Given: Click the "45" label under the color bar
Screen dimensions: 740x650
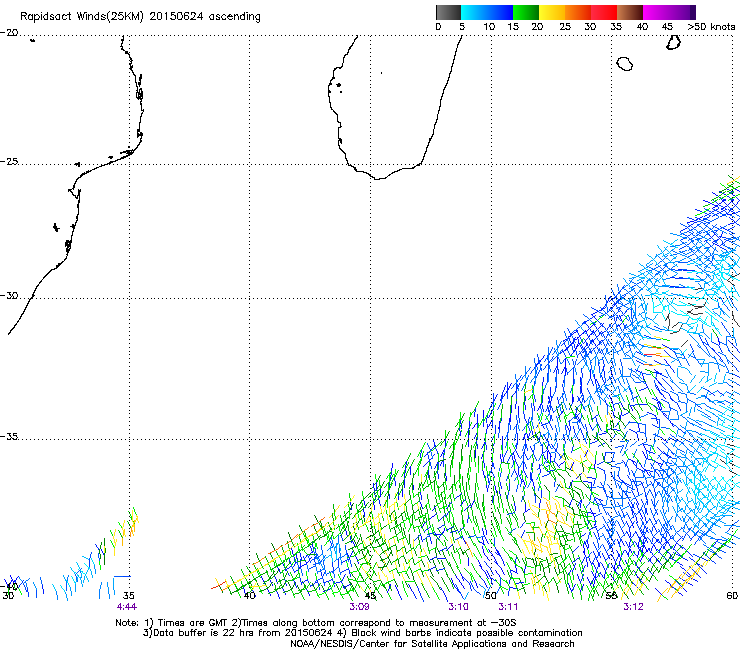Looking at the screenshot, I should pos(667,27).
